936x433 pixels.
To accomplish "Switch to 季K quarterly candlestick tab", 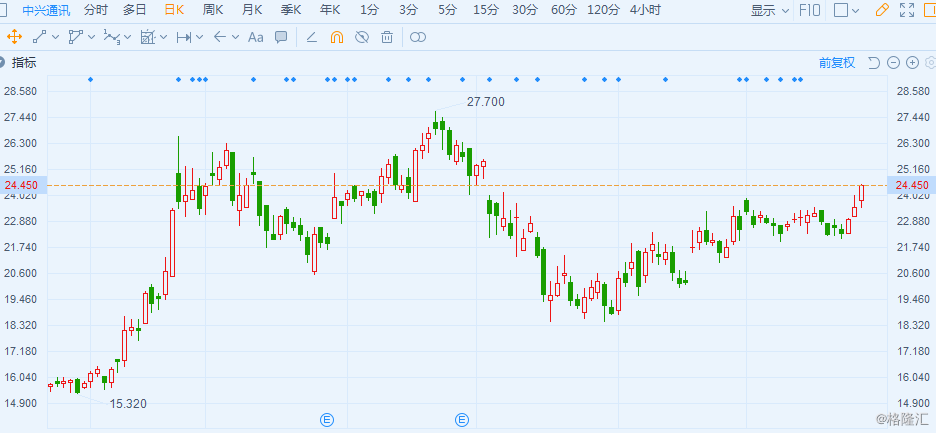I will [291, 10].
